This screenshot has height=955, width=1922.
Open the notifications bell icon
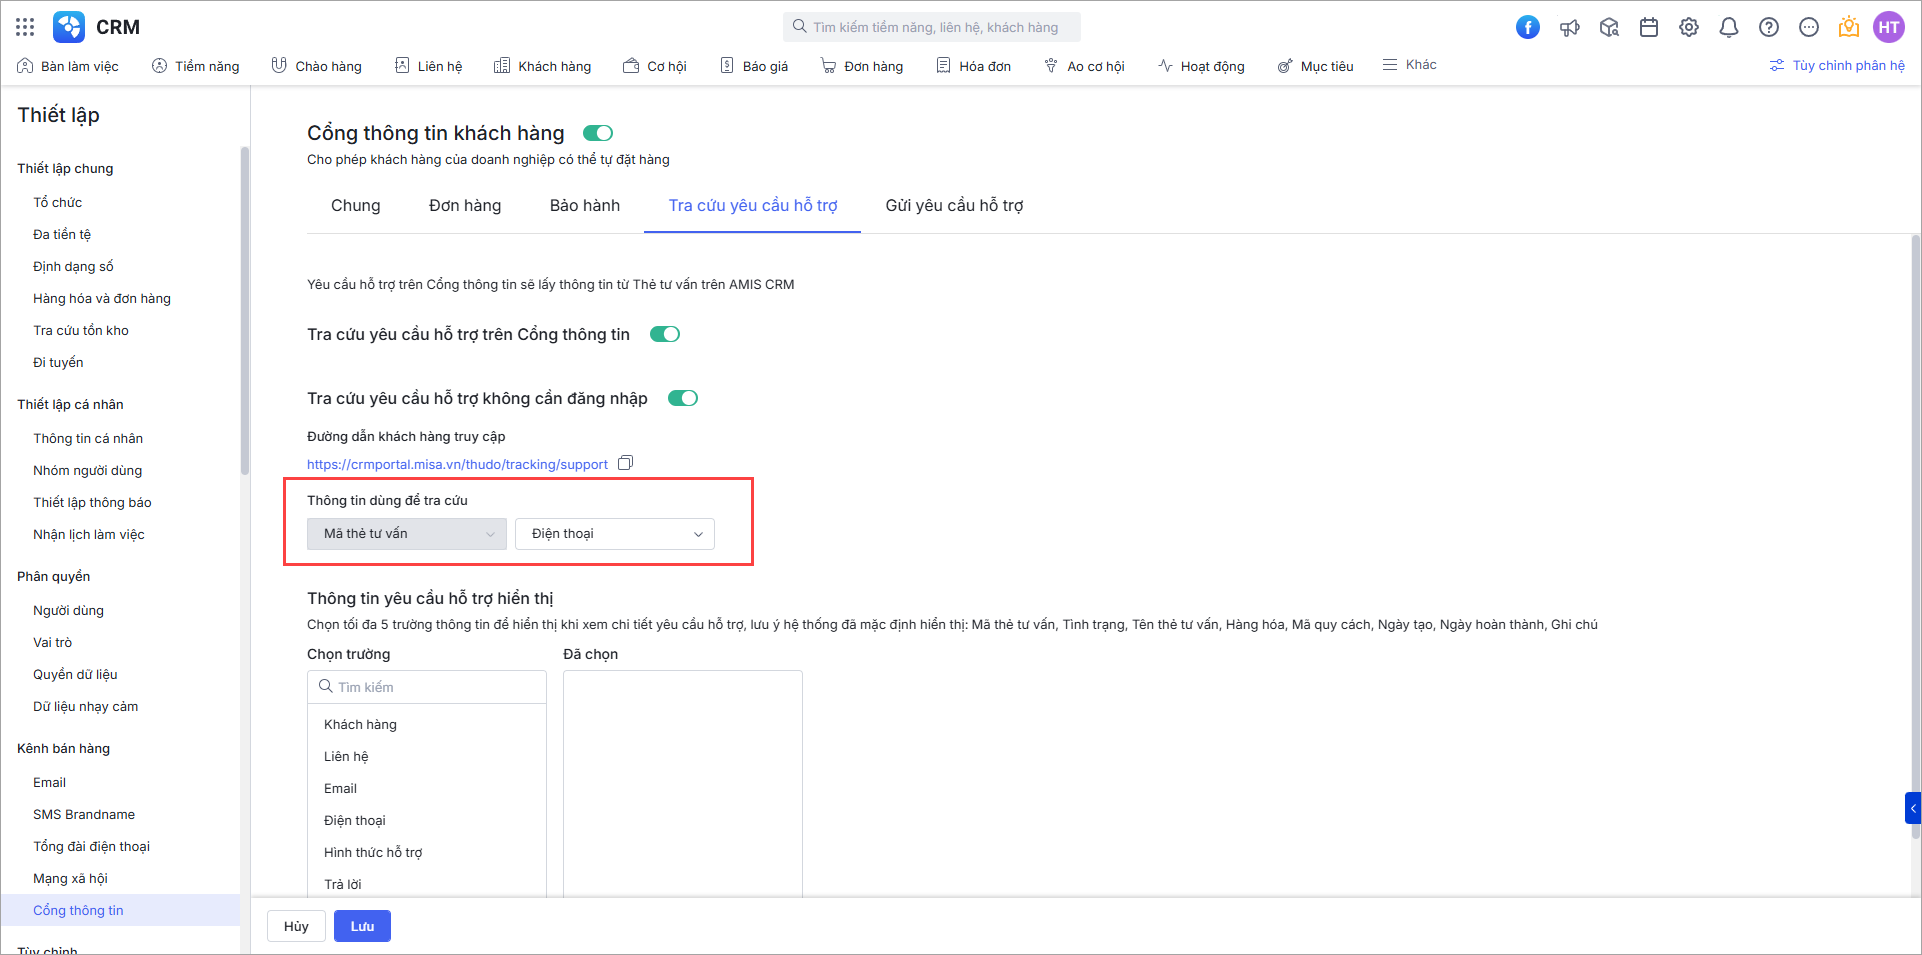[1729, 27]
